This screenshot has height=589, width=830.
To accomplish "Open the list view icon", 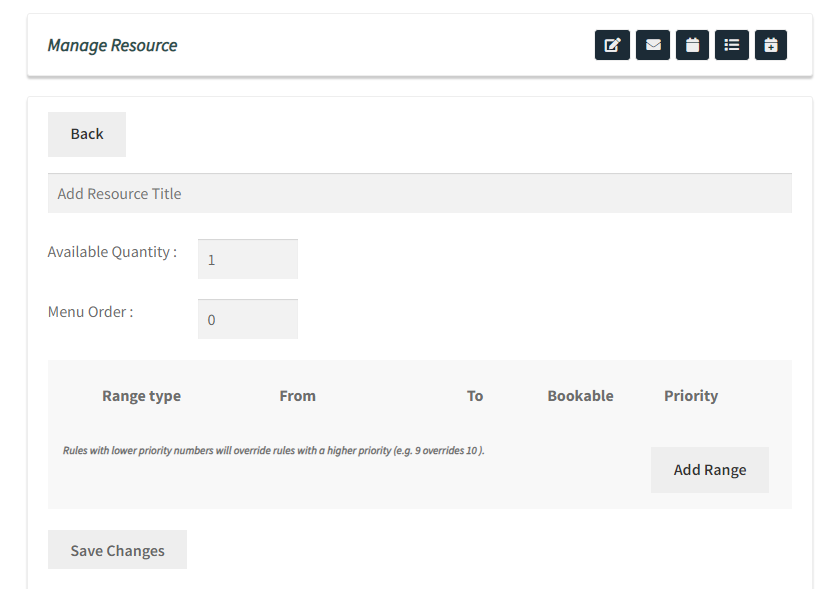I will coord(732,45).
